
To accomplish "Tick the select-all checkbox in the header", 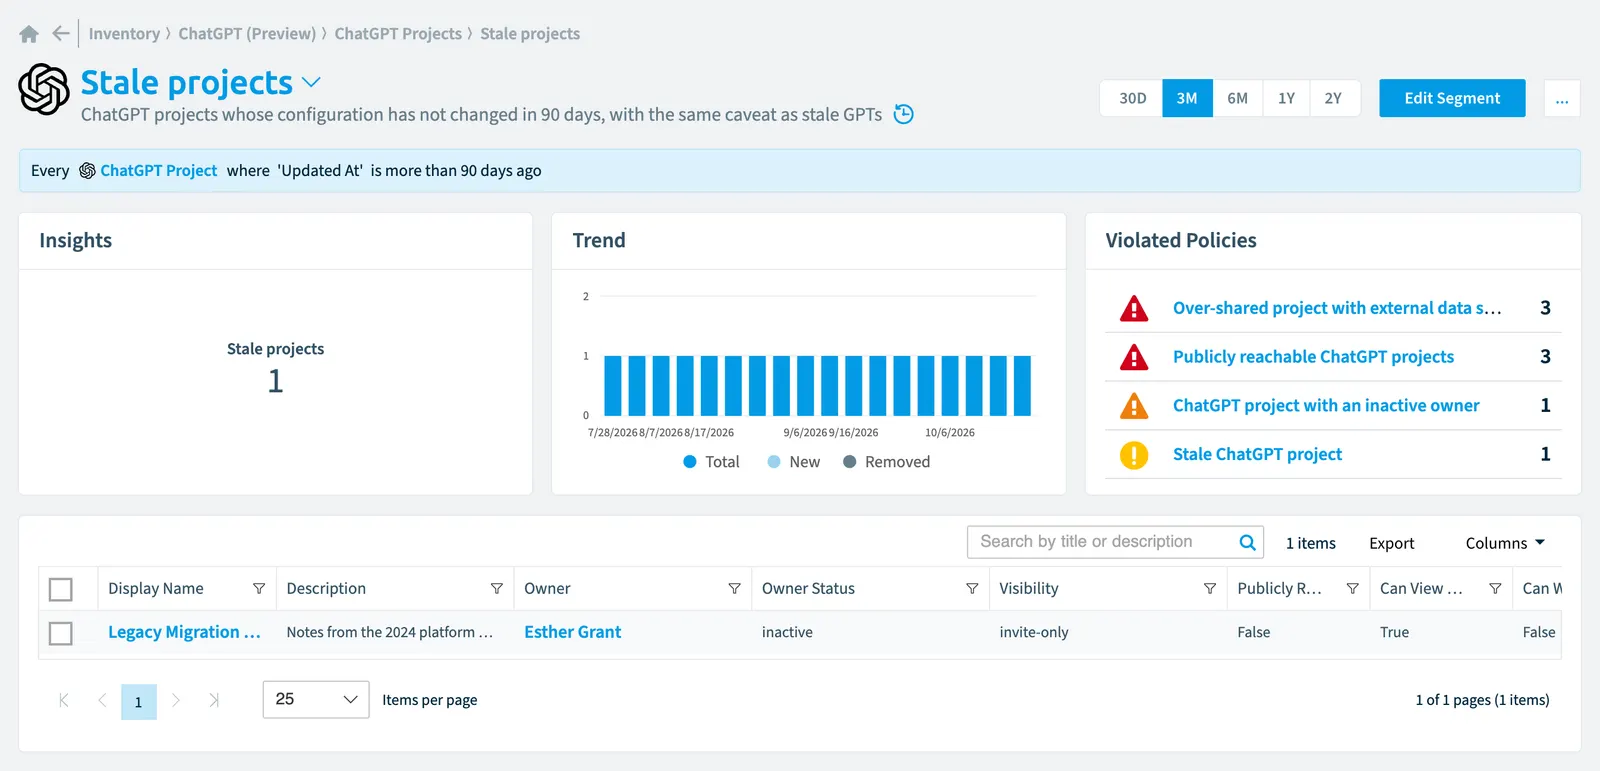I will (61, 589).
